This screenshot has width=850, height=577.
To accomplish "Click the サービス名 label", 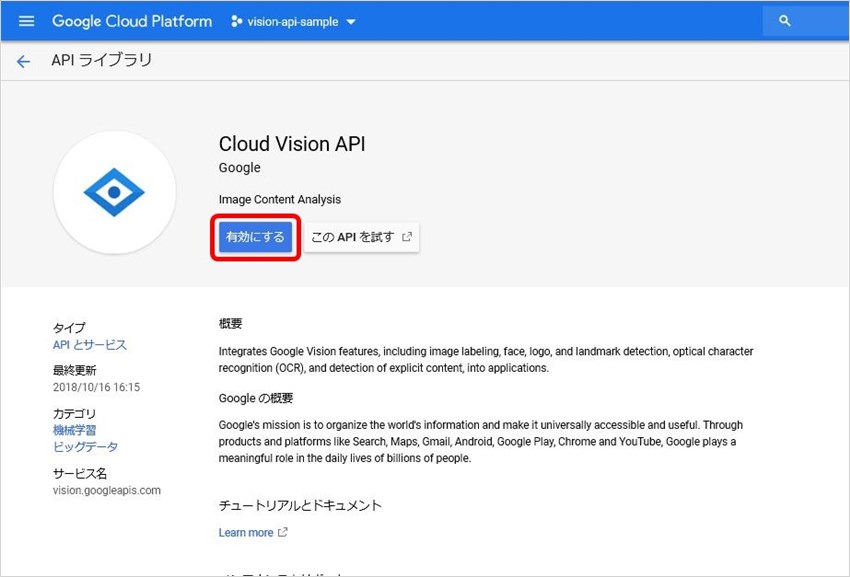I will pyautogui.click(x=80, y=473).
